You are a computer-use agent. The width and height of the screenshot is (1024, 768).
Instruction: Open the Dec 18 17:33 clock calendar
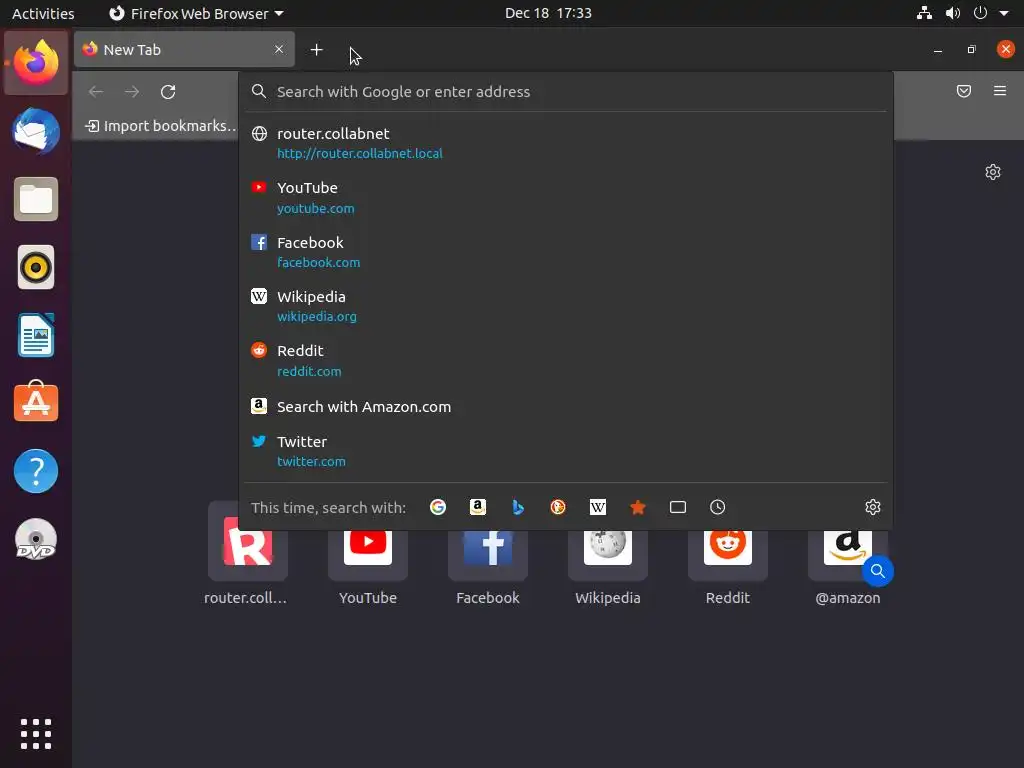coord(549,13)
